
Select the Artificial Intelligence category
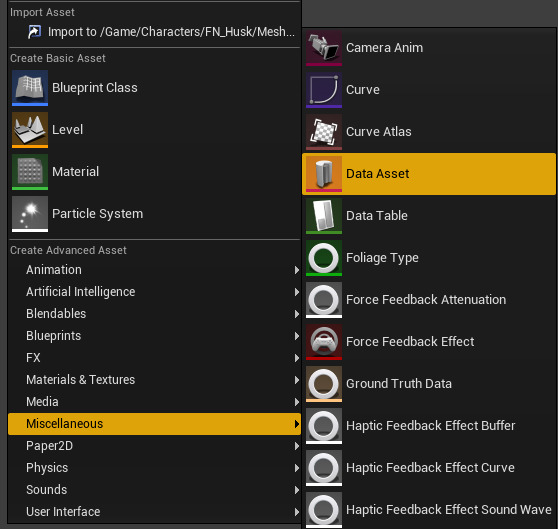pyautogui.click(x=154, y=292)
